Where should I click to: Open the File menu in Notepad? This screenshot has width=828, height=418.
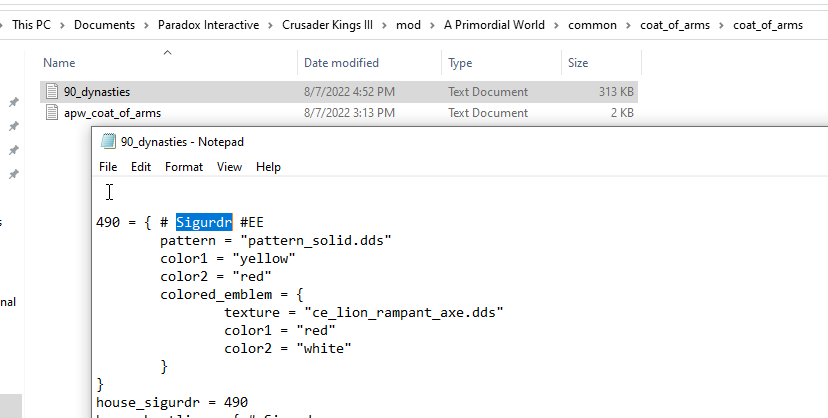pos(108,167)
